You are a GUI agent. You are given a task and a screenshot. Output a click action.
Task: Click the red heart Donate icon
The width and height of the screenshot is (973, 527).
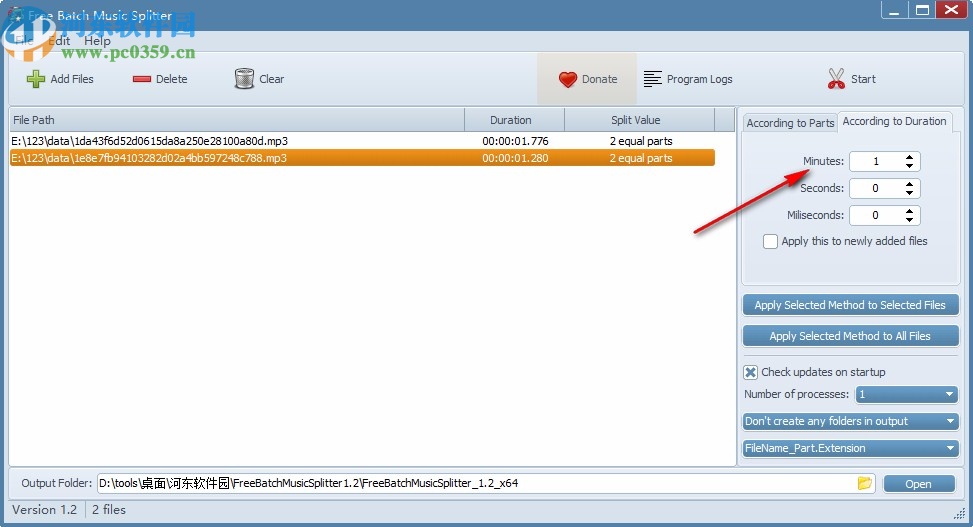tap(568, 79)
